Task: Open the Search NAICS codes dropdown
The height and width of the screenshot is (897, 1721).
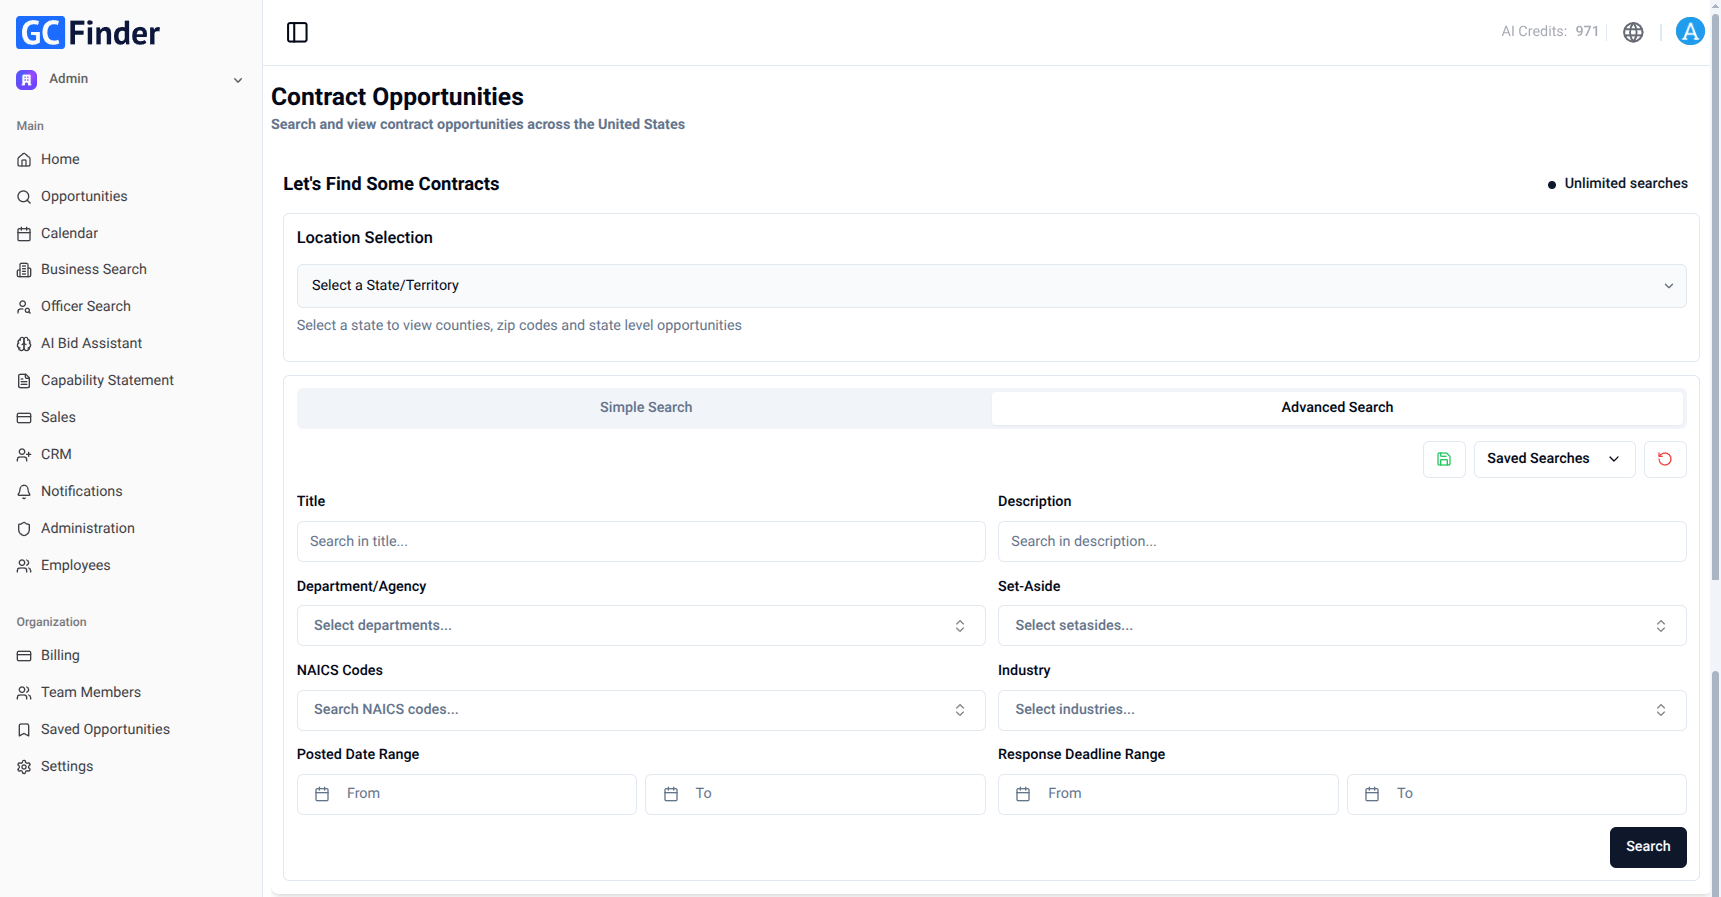Action: pyautogui.click(x=641, y=710)
